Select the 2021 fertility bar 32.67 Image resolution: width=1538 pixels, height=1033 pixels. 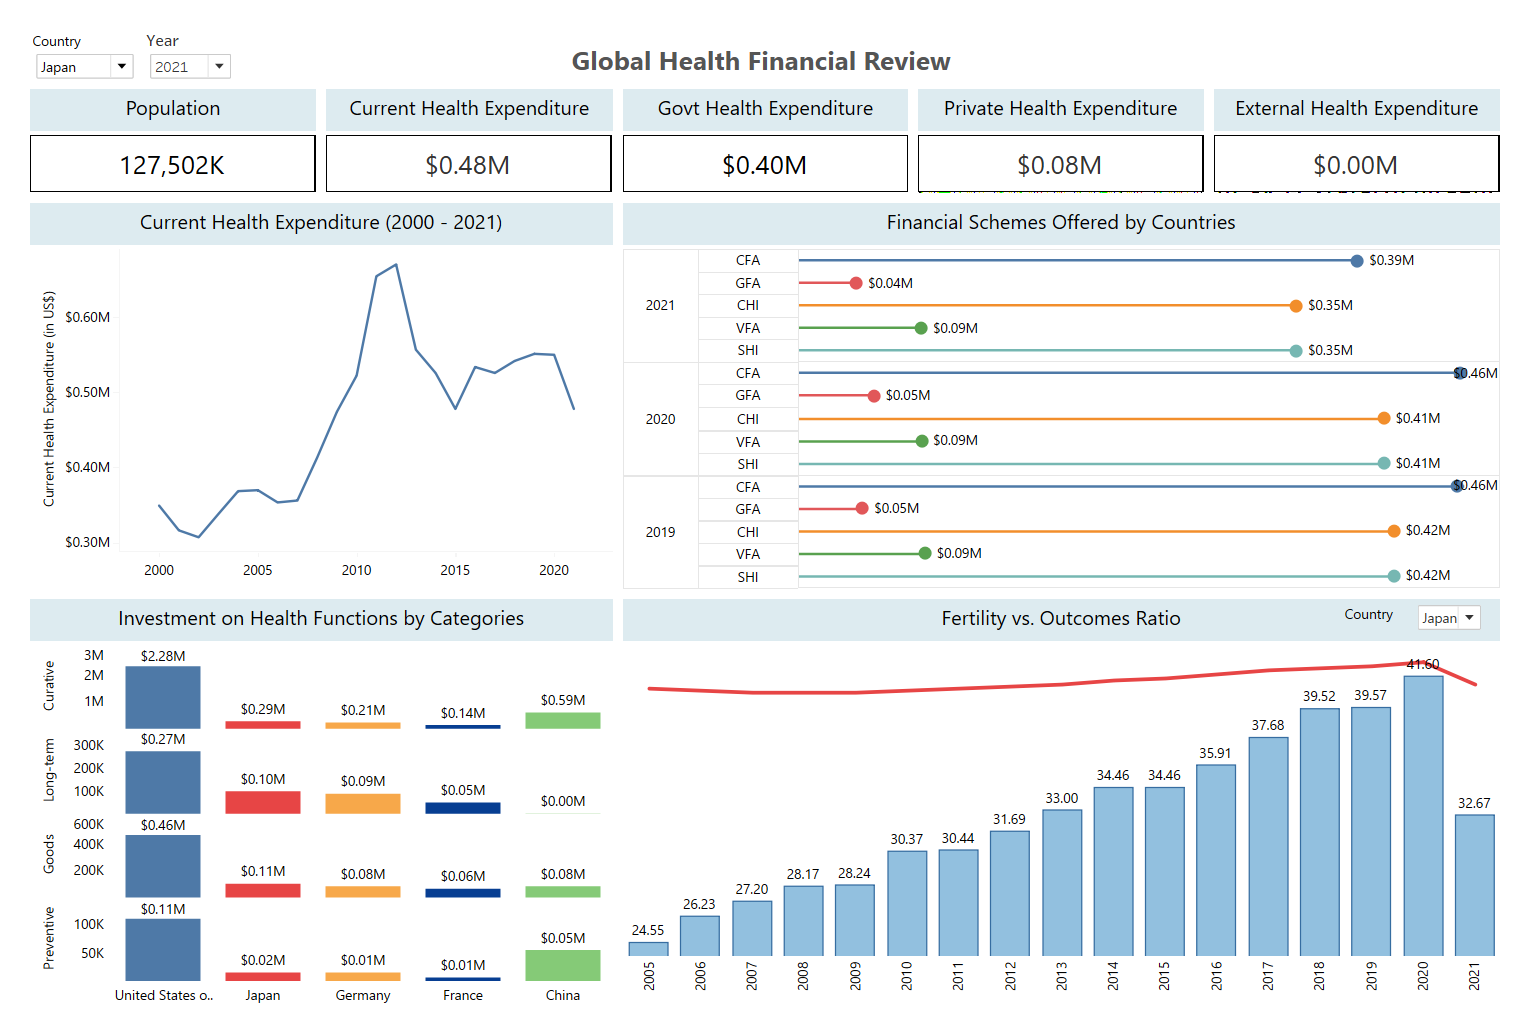click(1475, 886)
